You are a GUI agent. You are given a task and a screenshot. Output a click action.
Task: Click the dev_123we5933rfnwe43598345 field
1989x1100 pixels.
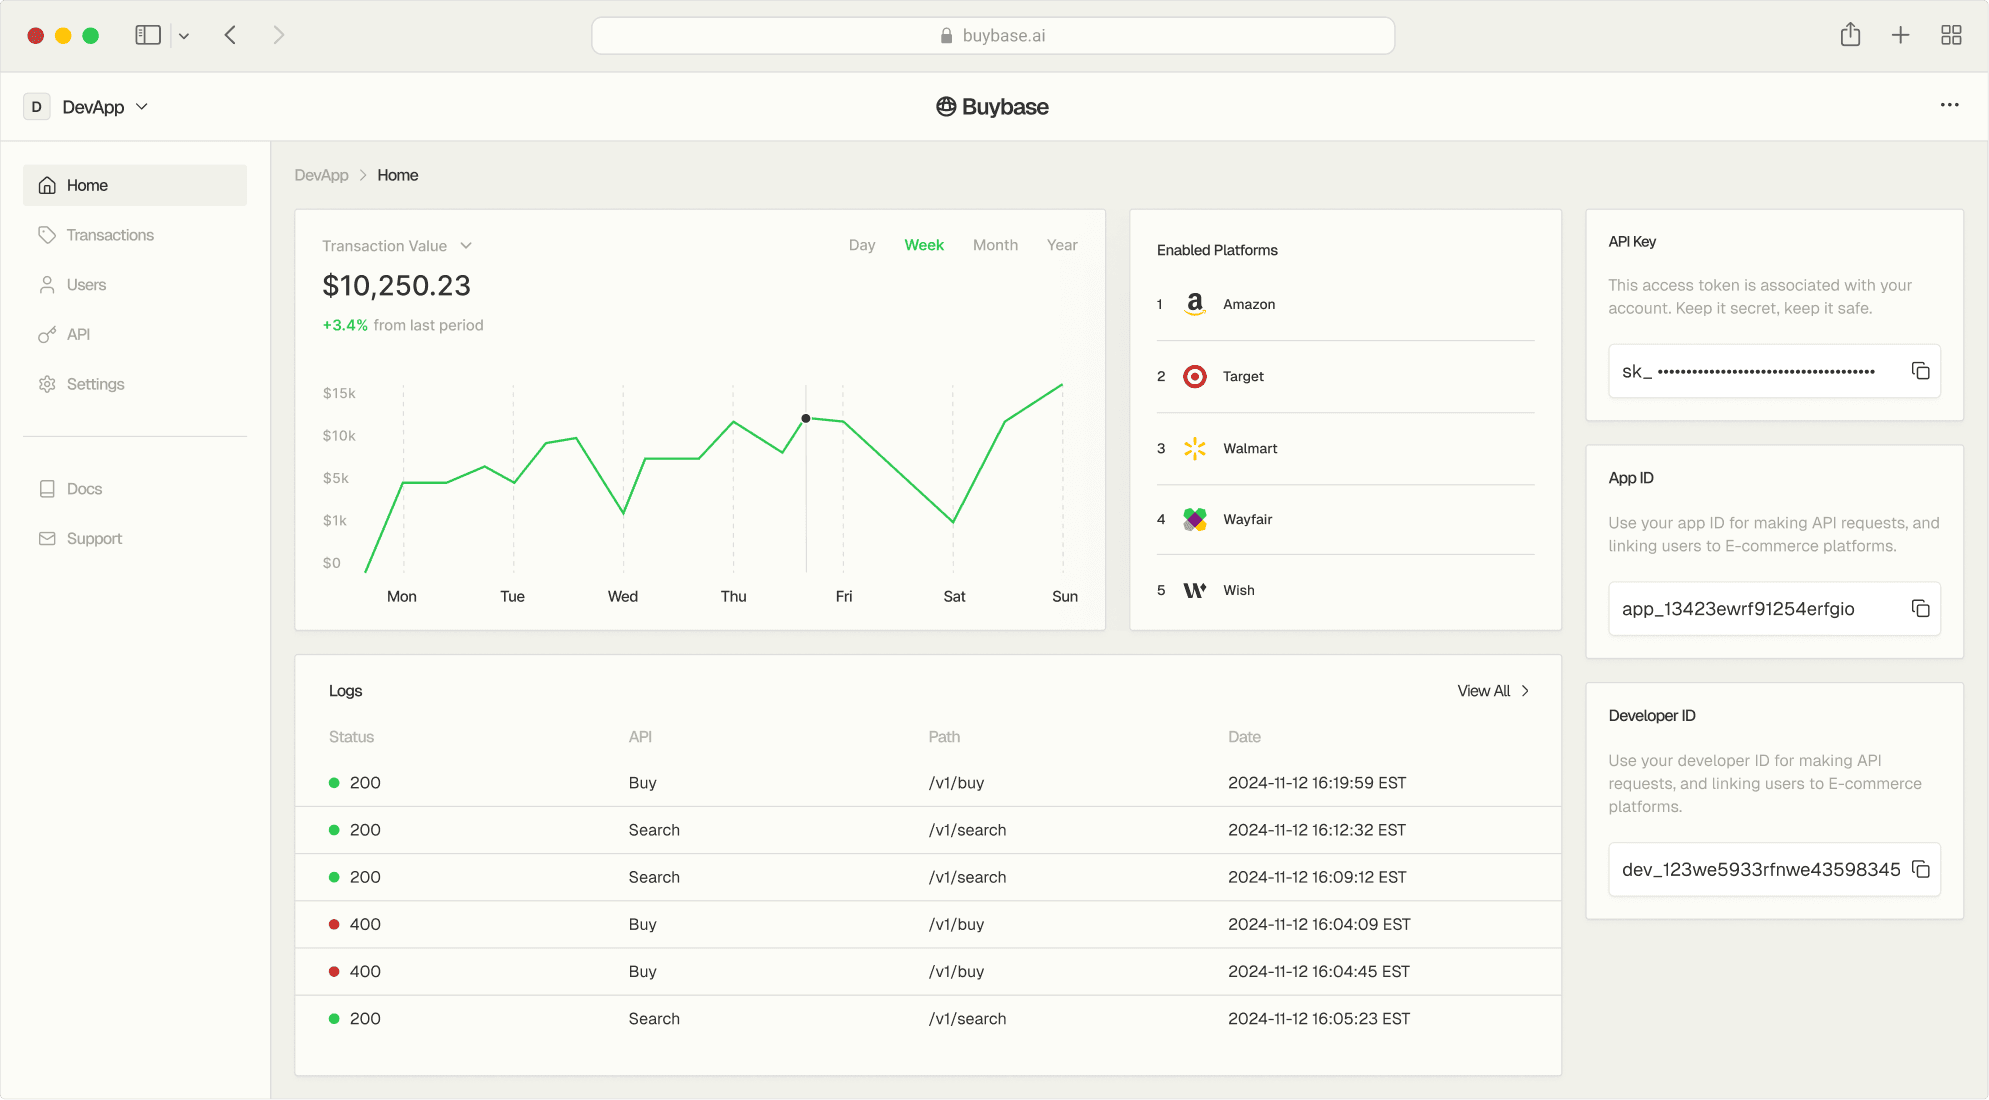click(x=1774, y=869)
